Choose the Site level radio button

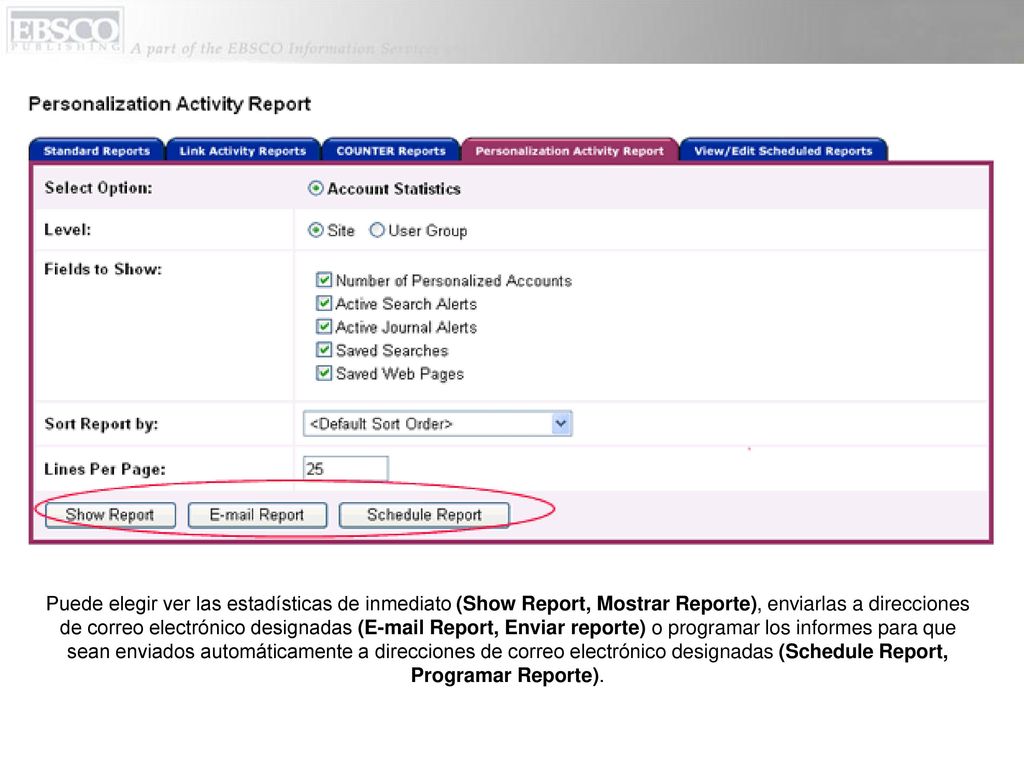(315, 231)
